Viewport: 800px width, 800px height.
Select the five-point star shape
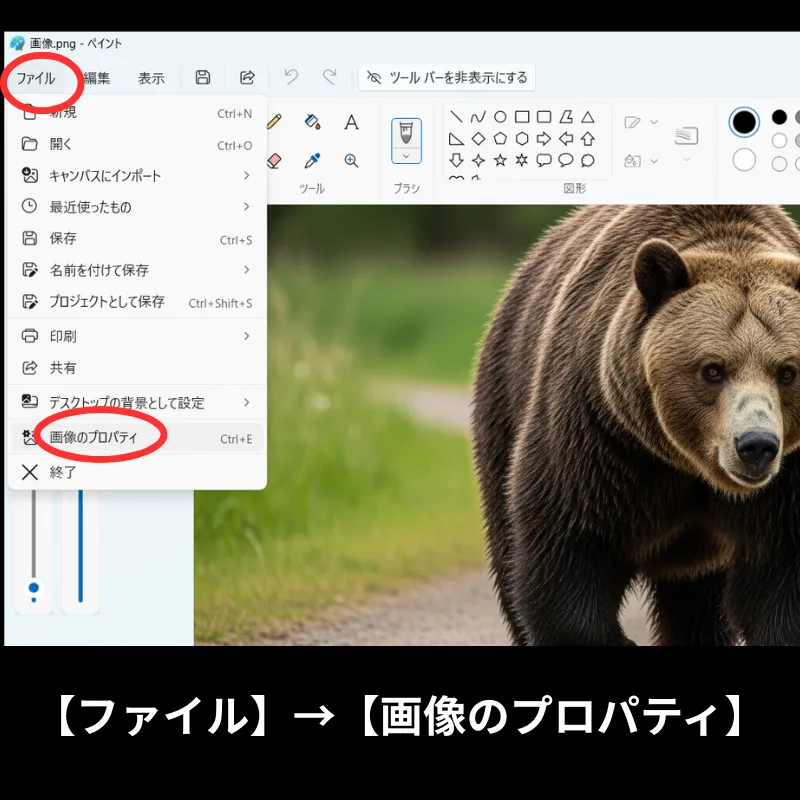[x=500, y=160]
